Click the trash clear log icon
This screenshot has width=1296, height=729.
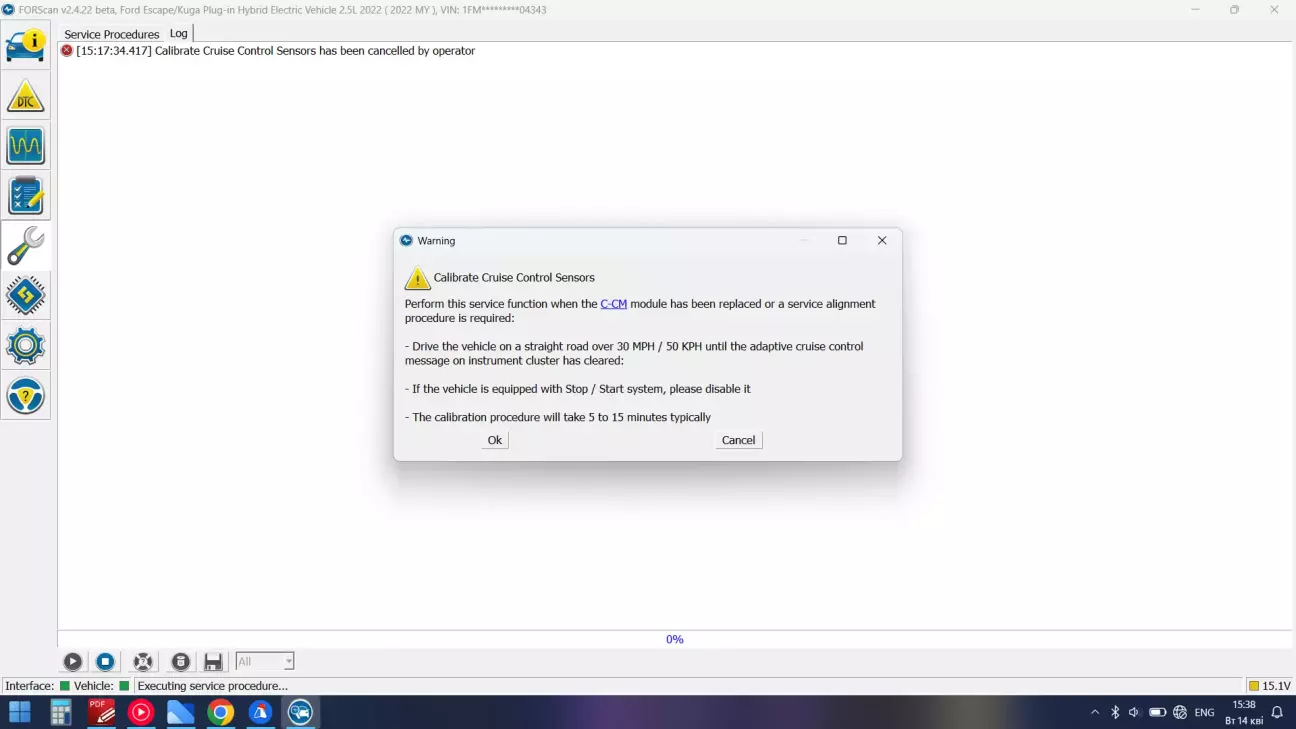click(180, 662)
